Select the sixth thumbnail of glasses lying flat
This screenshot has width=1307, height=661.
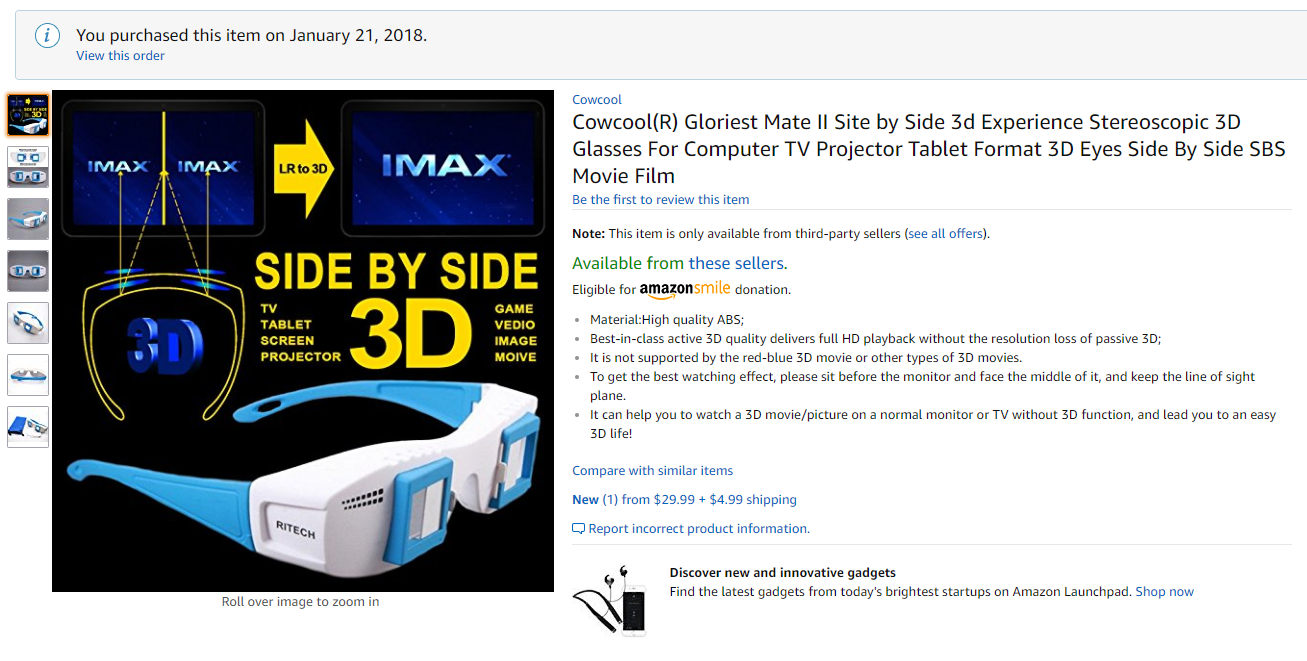pyautogui.click(x=28, y=375)
